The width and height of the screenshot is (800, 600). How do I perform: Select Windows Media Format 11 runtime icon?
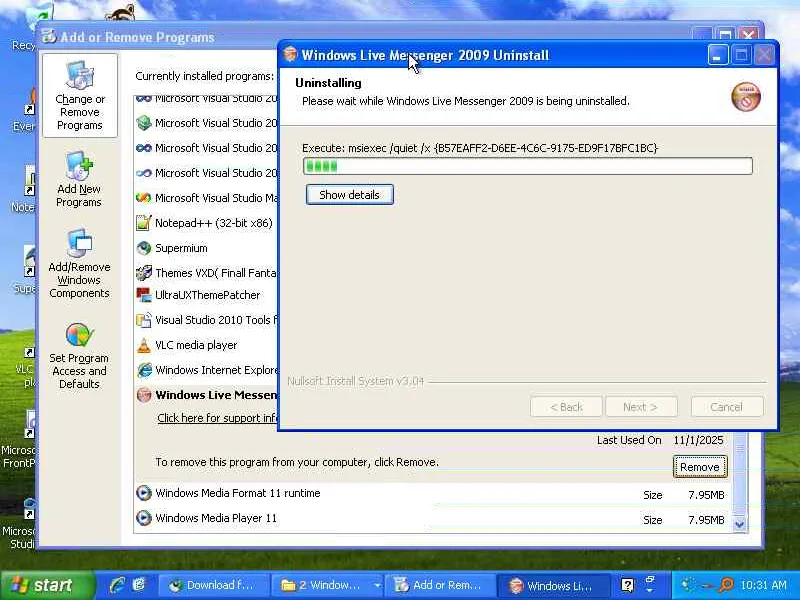144,493
